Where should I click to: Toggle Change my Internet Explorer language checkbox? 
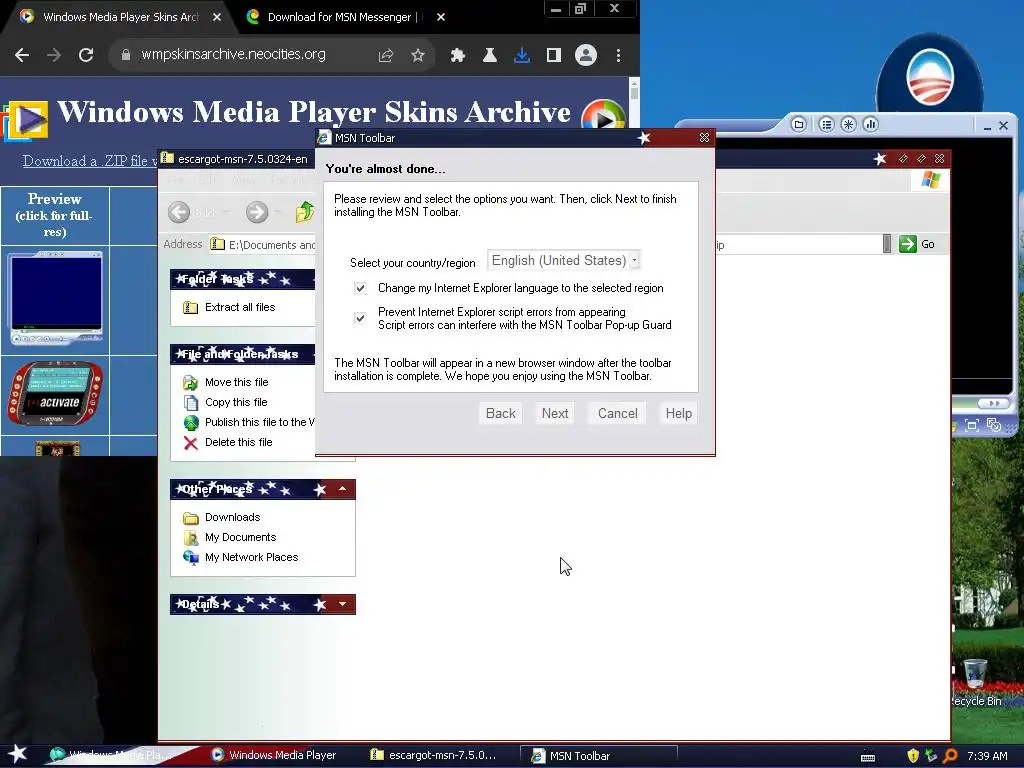pyautogui.click(x=360, y=288)
